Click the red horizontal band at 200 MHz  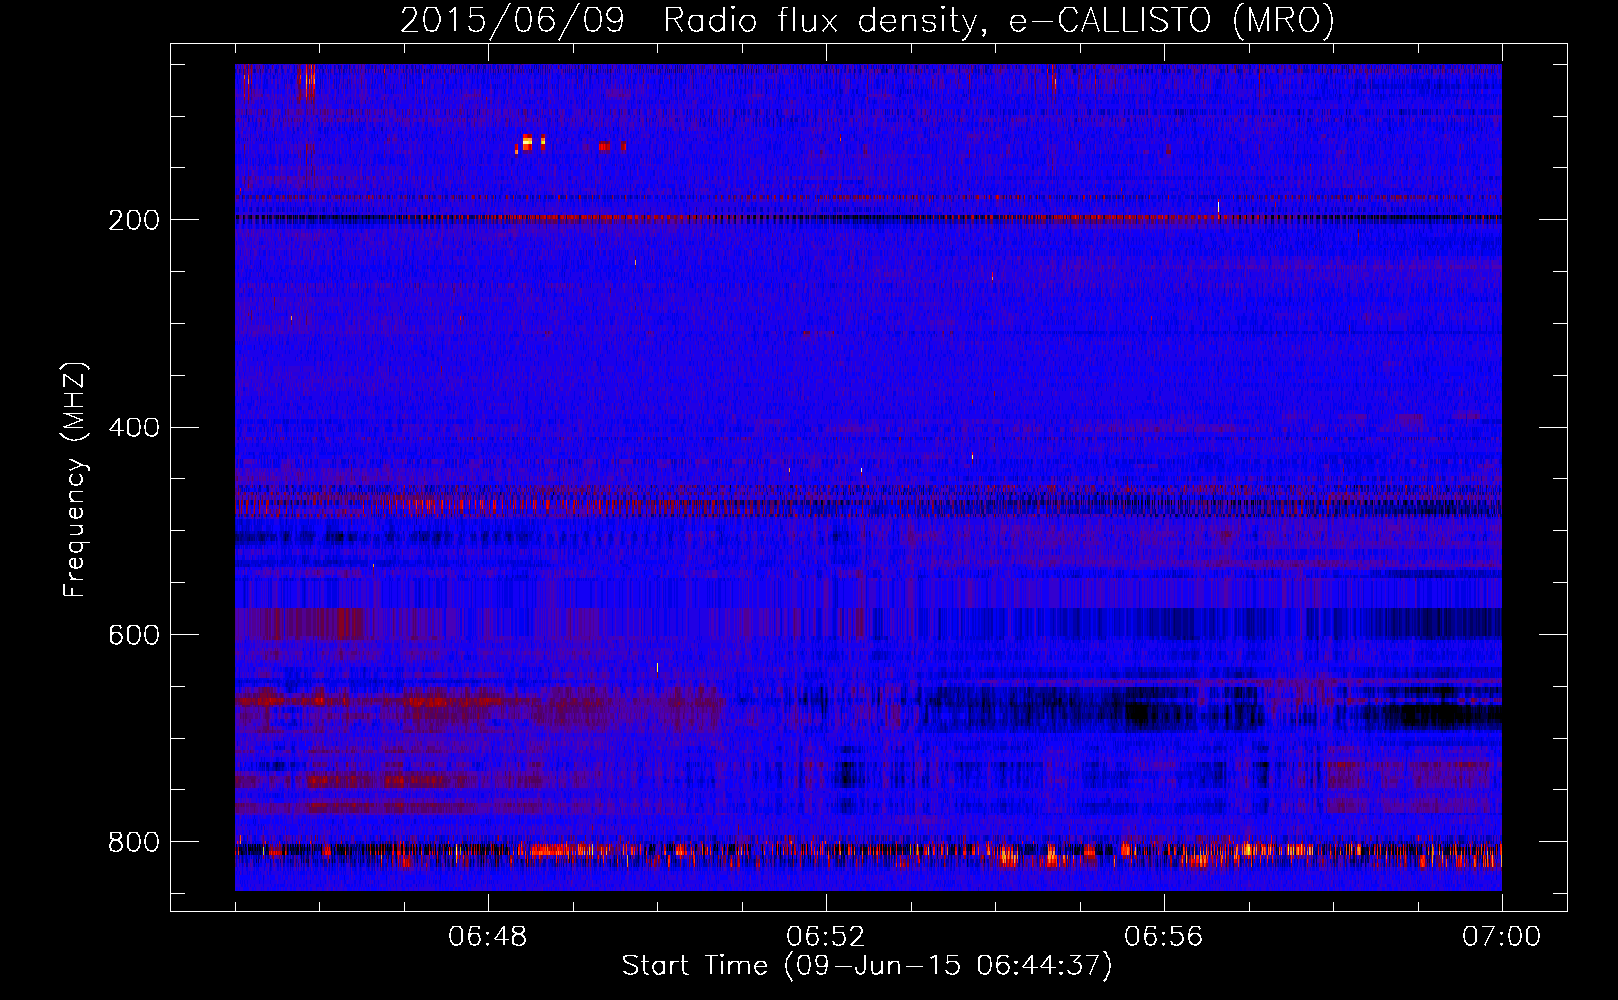[x=868, y=217]
